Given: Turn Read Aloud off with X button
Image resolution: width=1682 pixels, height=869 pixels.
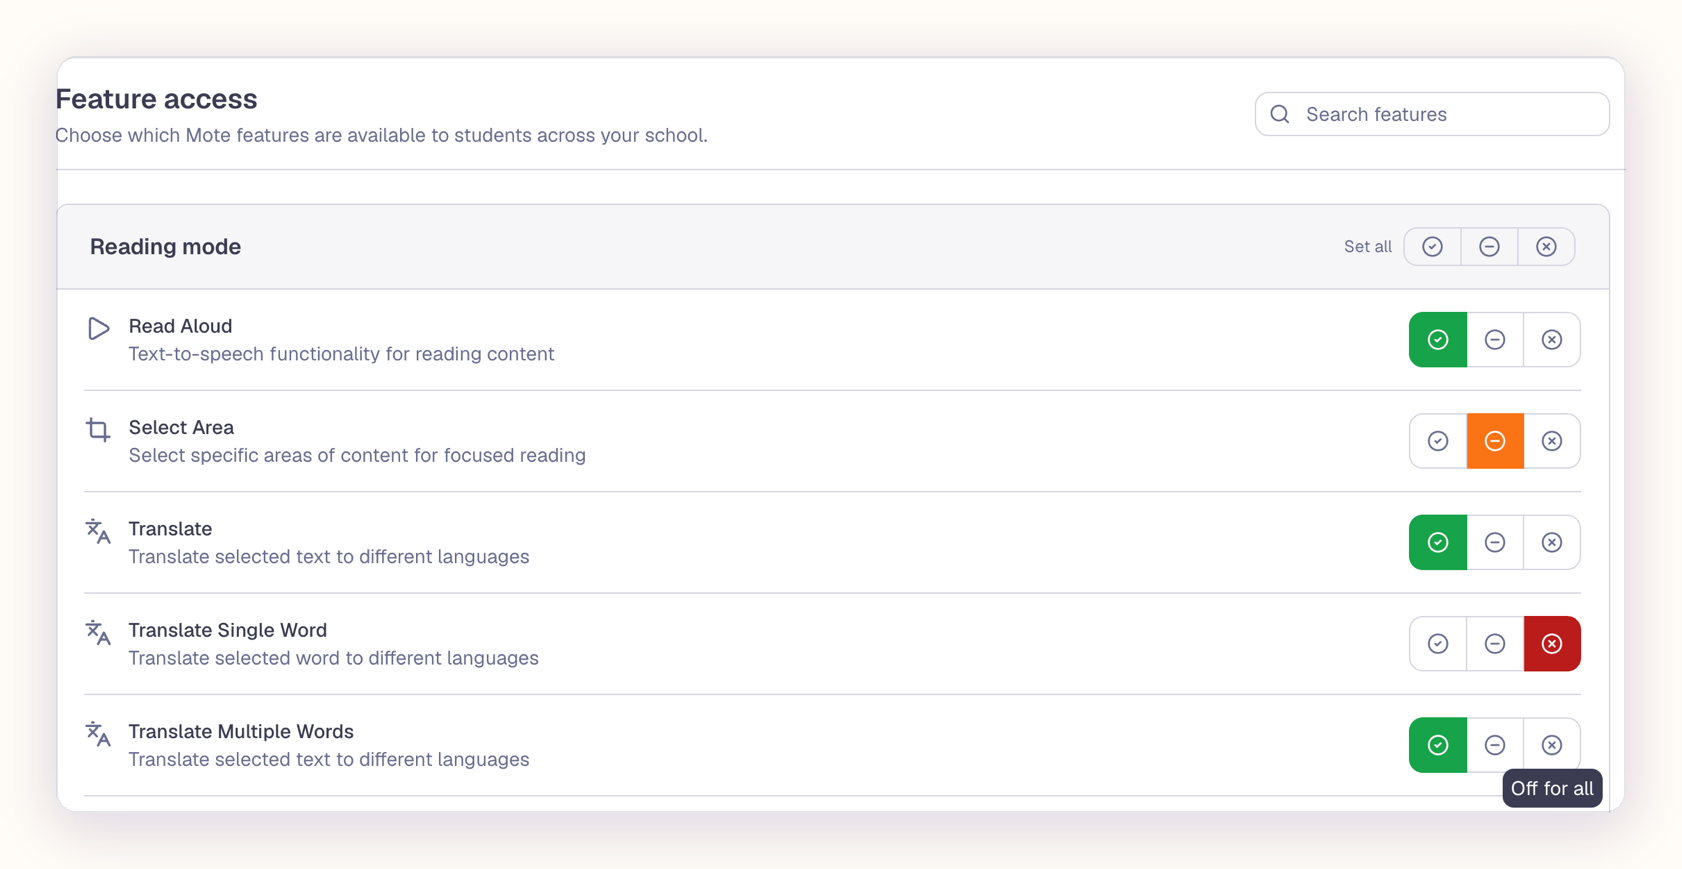Looking at the screenshot, I should tap(1552, 340).
